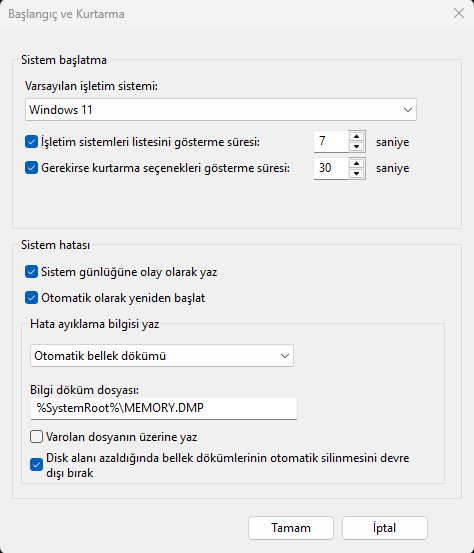Uncheck Otomatik olarak yeniden başlat
Image resolution: width=474 pixels, height=553 pixels.
coord(31,298)
